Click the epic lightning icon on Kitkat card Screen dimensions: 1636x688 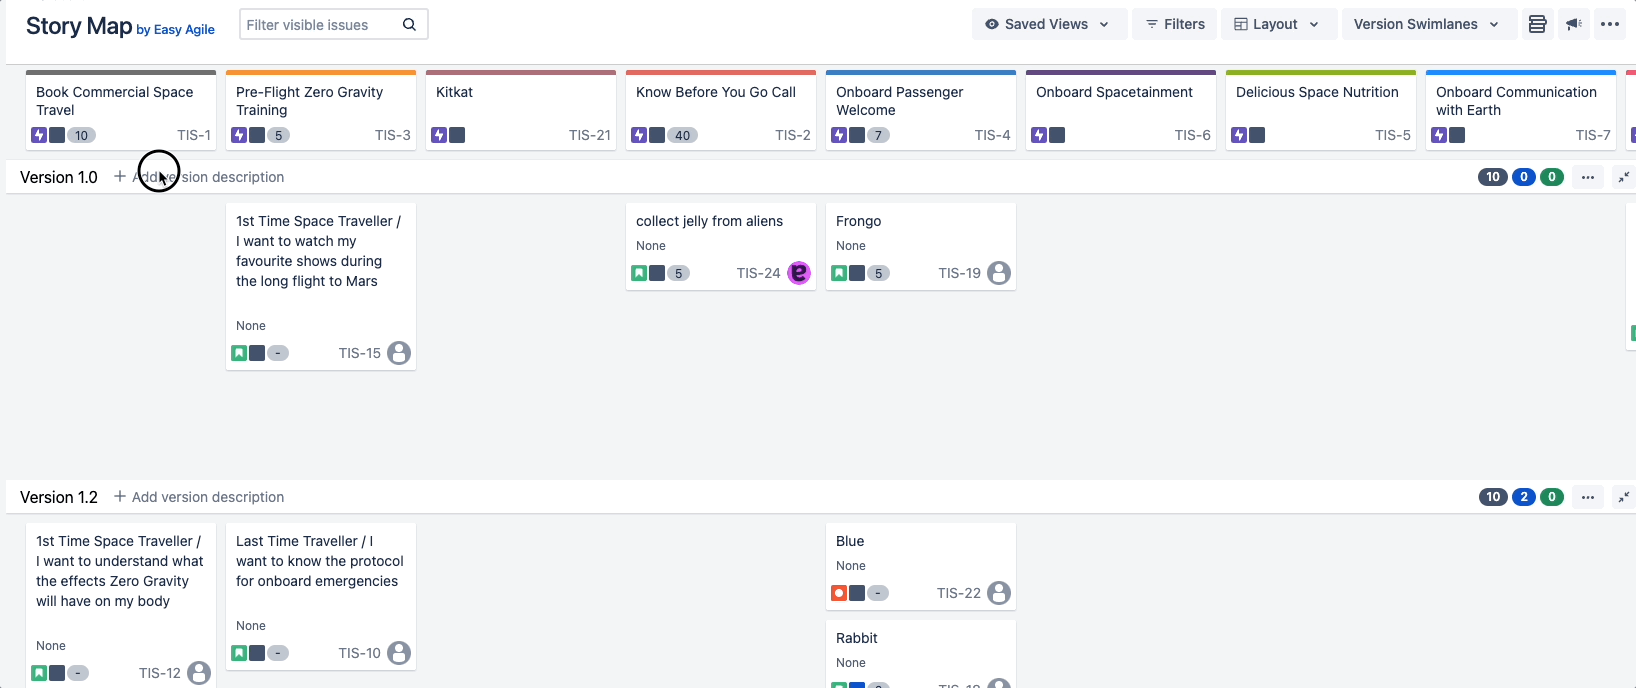(439, 135)
